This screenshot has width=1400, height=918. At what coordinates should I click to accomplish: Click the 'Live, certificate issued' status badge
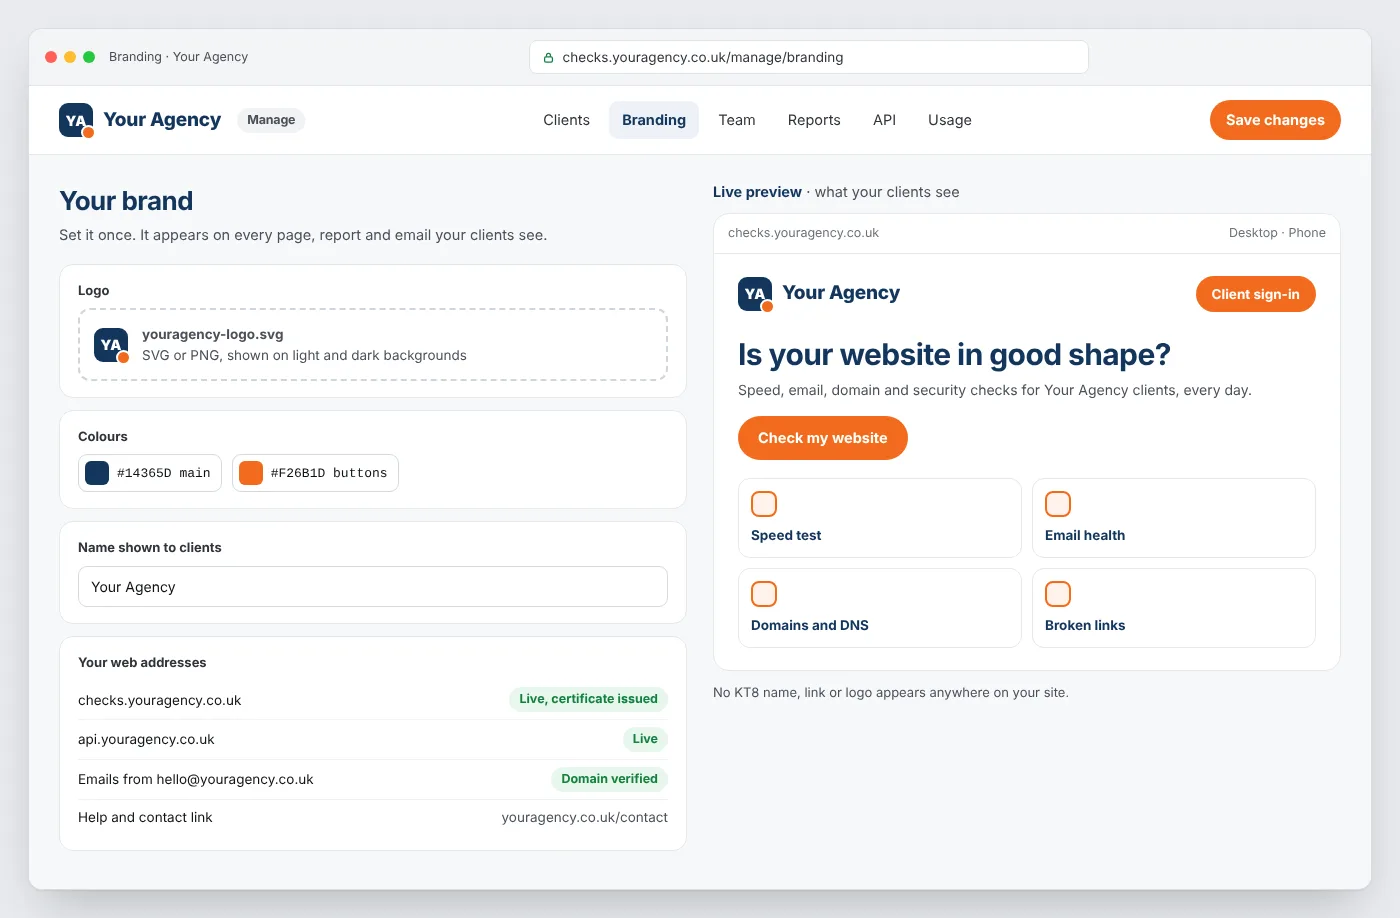coord(588,699)
